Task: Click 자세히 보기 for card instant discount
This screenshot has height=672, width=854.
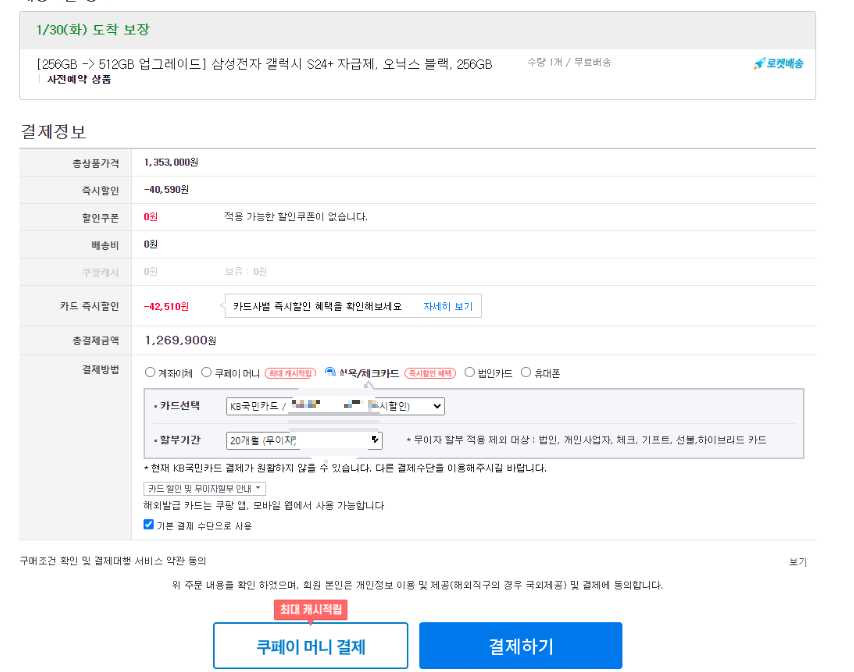Action: click(x=447, y=305)
